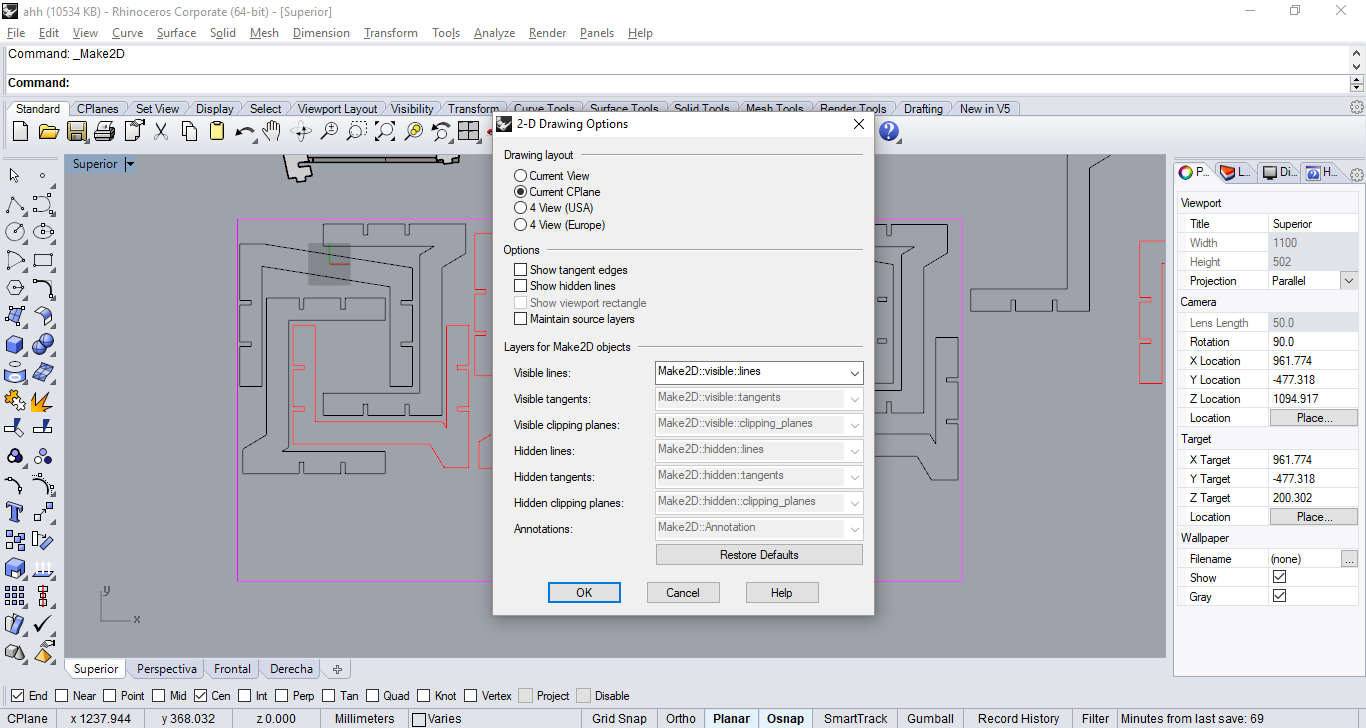Toggle Ortho mode in status bar
This screenshot has height=728, width=1366.
pyautogui.click(x=681, y=719)
